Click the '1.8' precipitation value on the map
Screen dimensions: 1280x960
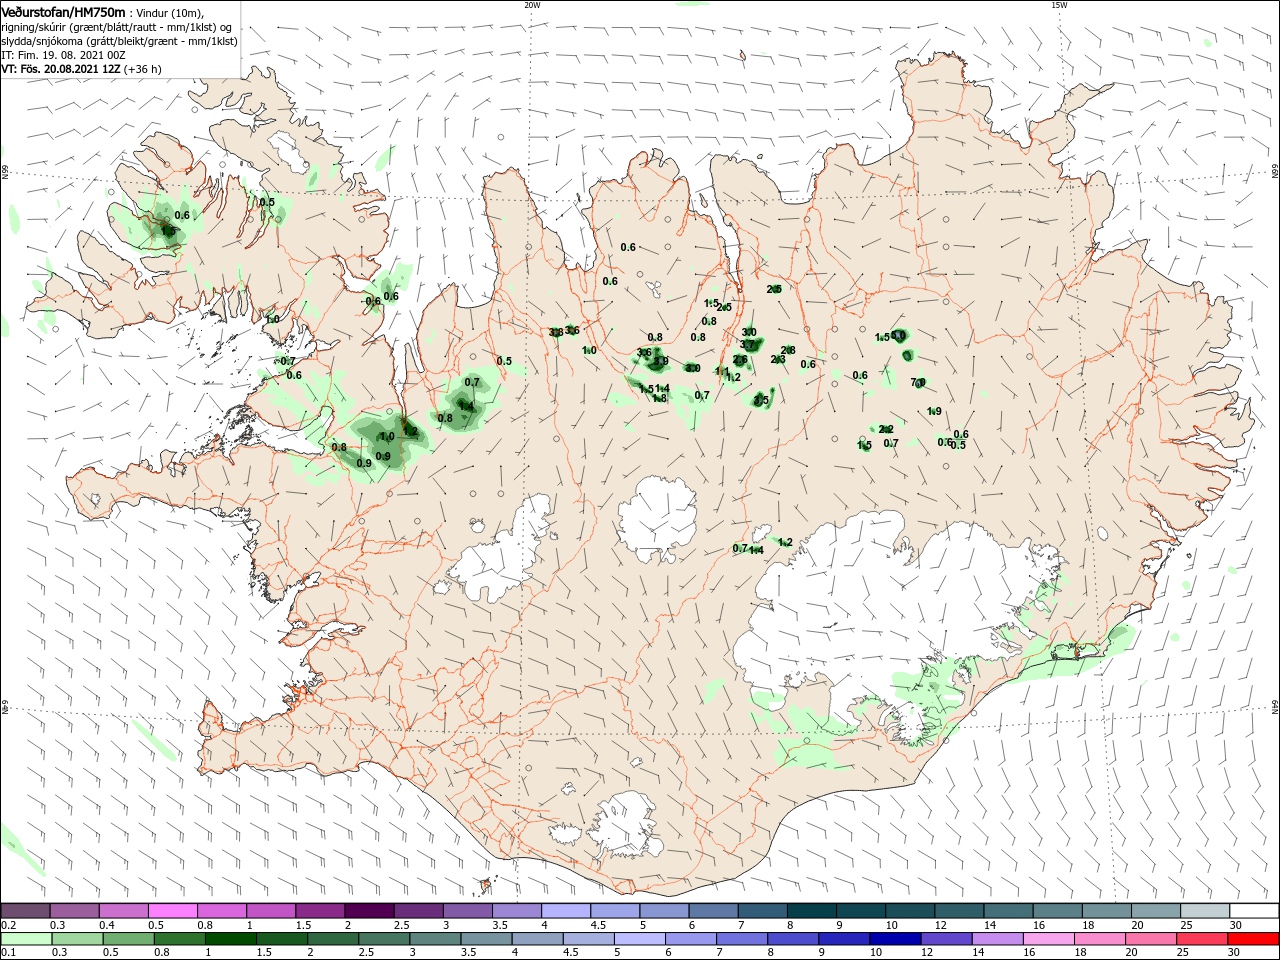[x=659, y=398]
